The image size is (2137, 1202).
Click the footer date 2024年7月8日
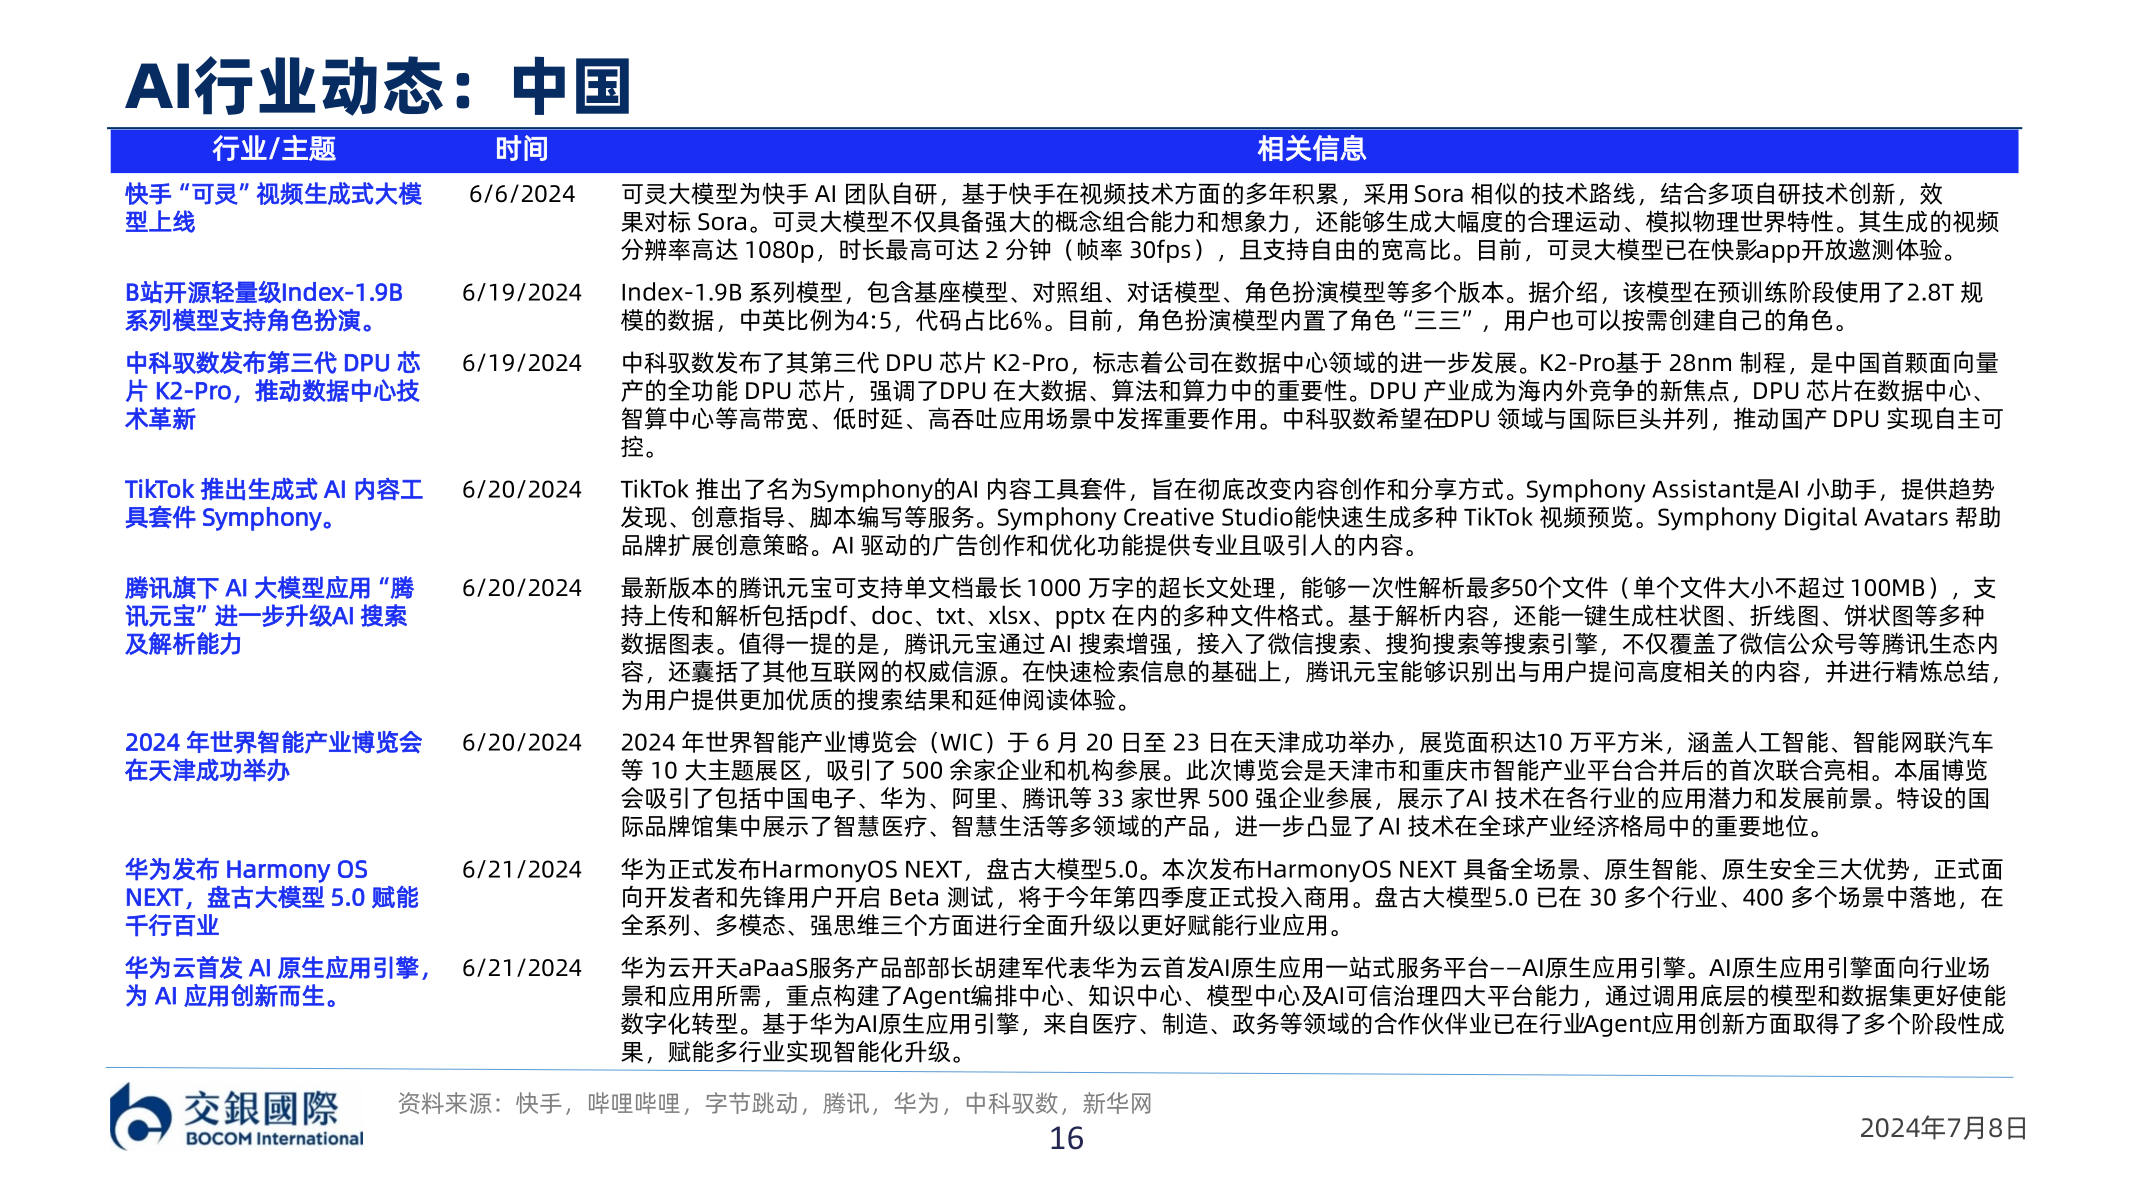coord(1943,1128)
